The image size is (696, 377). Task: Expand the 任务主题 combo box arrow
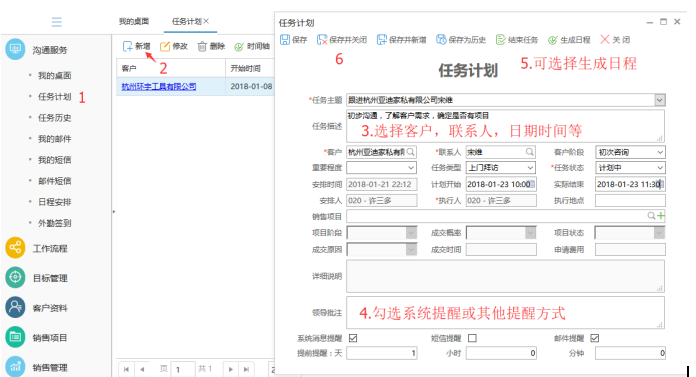[x=660, y=100]
